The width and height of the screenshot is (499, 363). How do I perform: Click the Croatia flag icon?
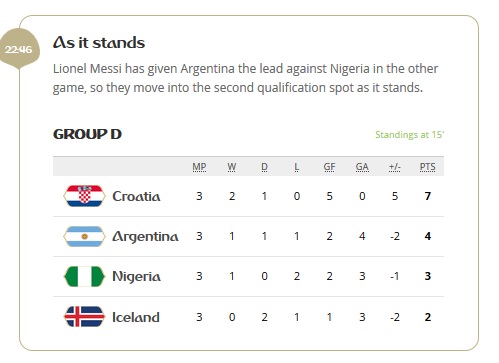pyautogui.click(x=84, y=196)
